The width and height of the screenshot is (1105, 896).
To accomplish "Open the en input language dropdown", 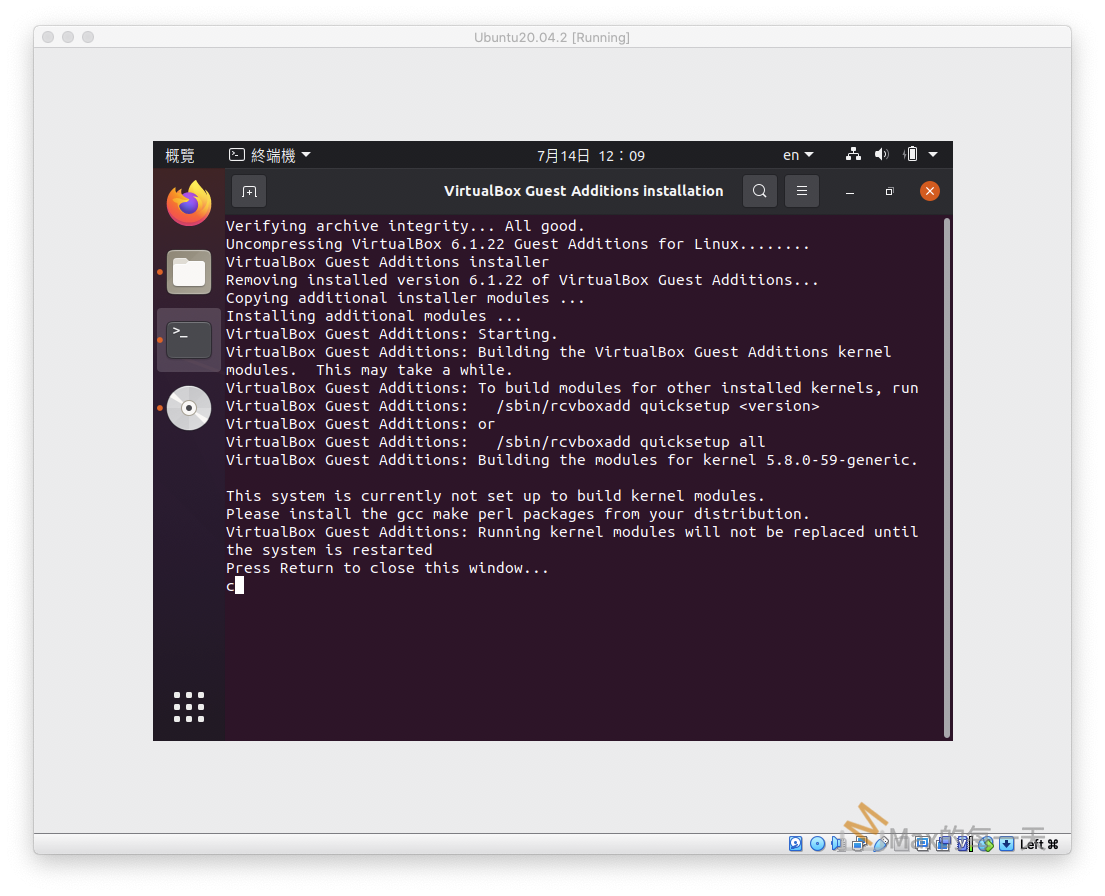I will tap(798, 155).
